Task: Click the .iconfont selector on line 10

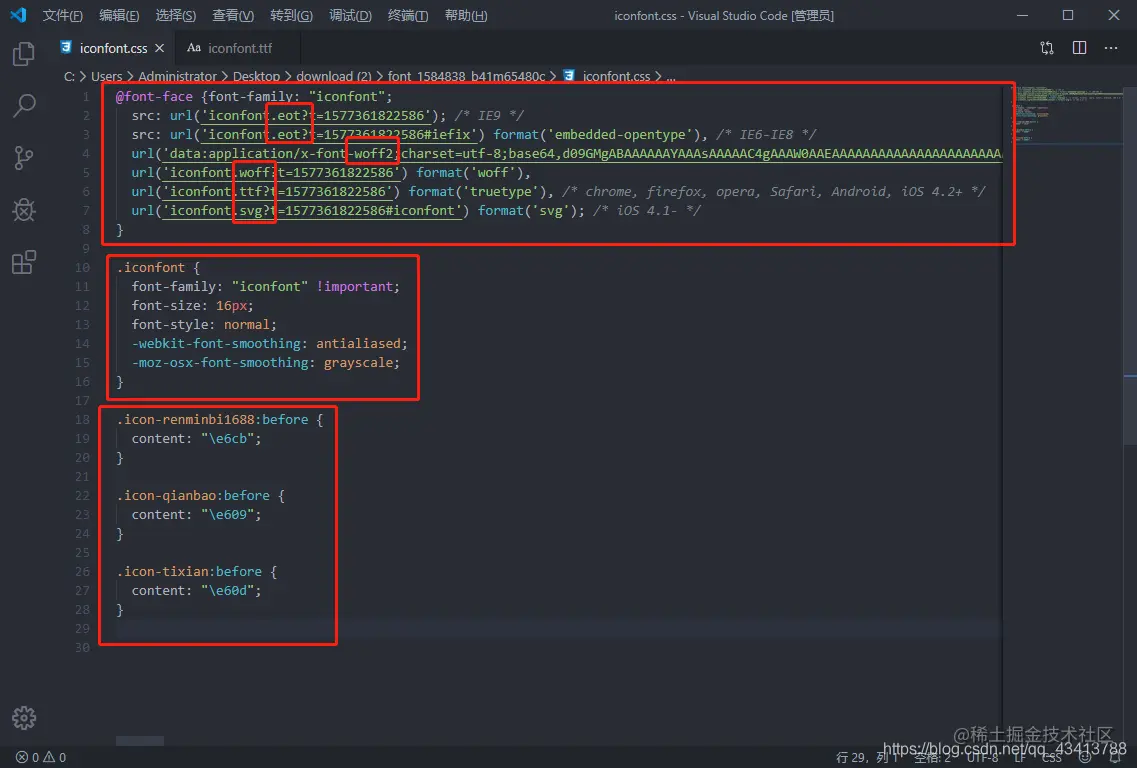Action: coord(151,267)
